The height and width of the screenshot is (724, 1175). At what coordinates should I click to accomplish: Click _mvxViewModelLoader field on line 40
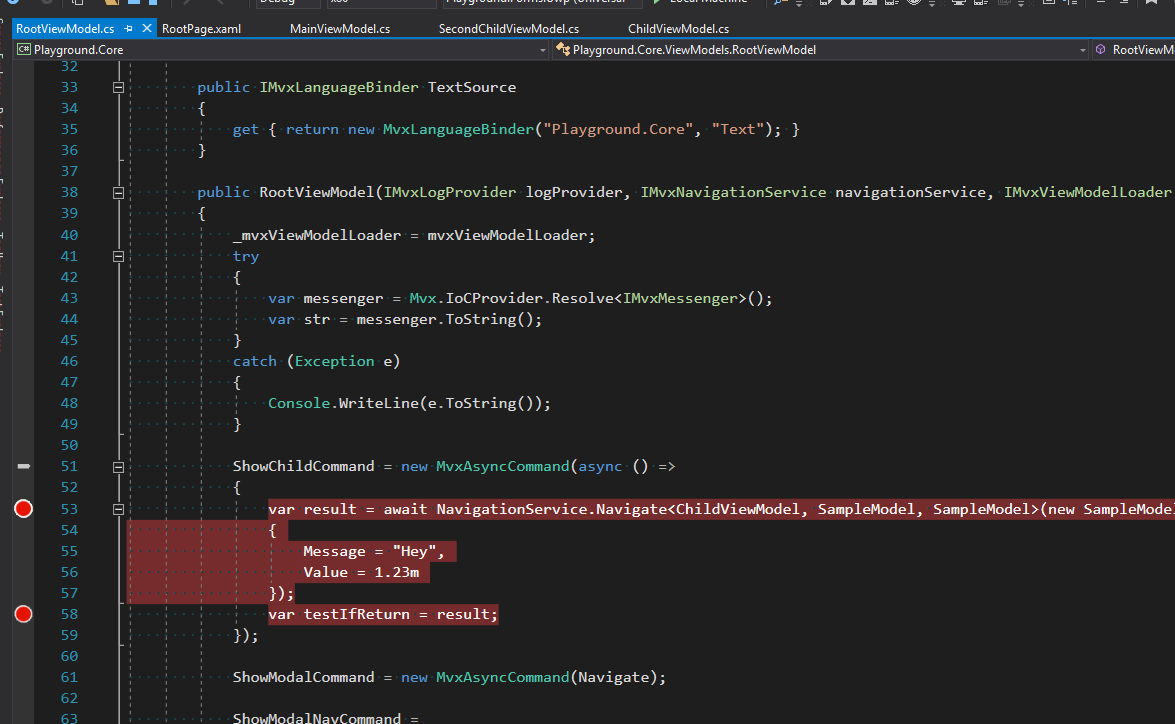[317, 235]
